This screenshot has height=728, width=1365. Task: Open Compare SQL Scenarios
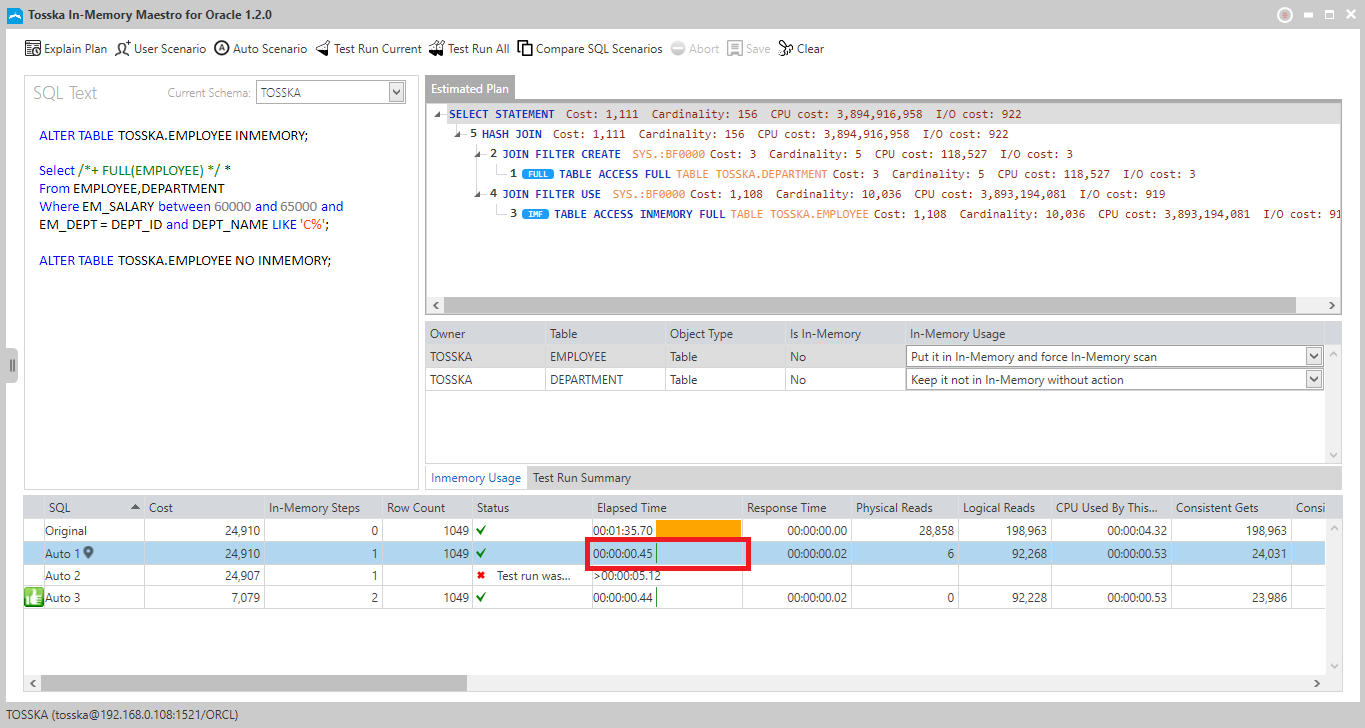(x=589, y=48)
